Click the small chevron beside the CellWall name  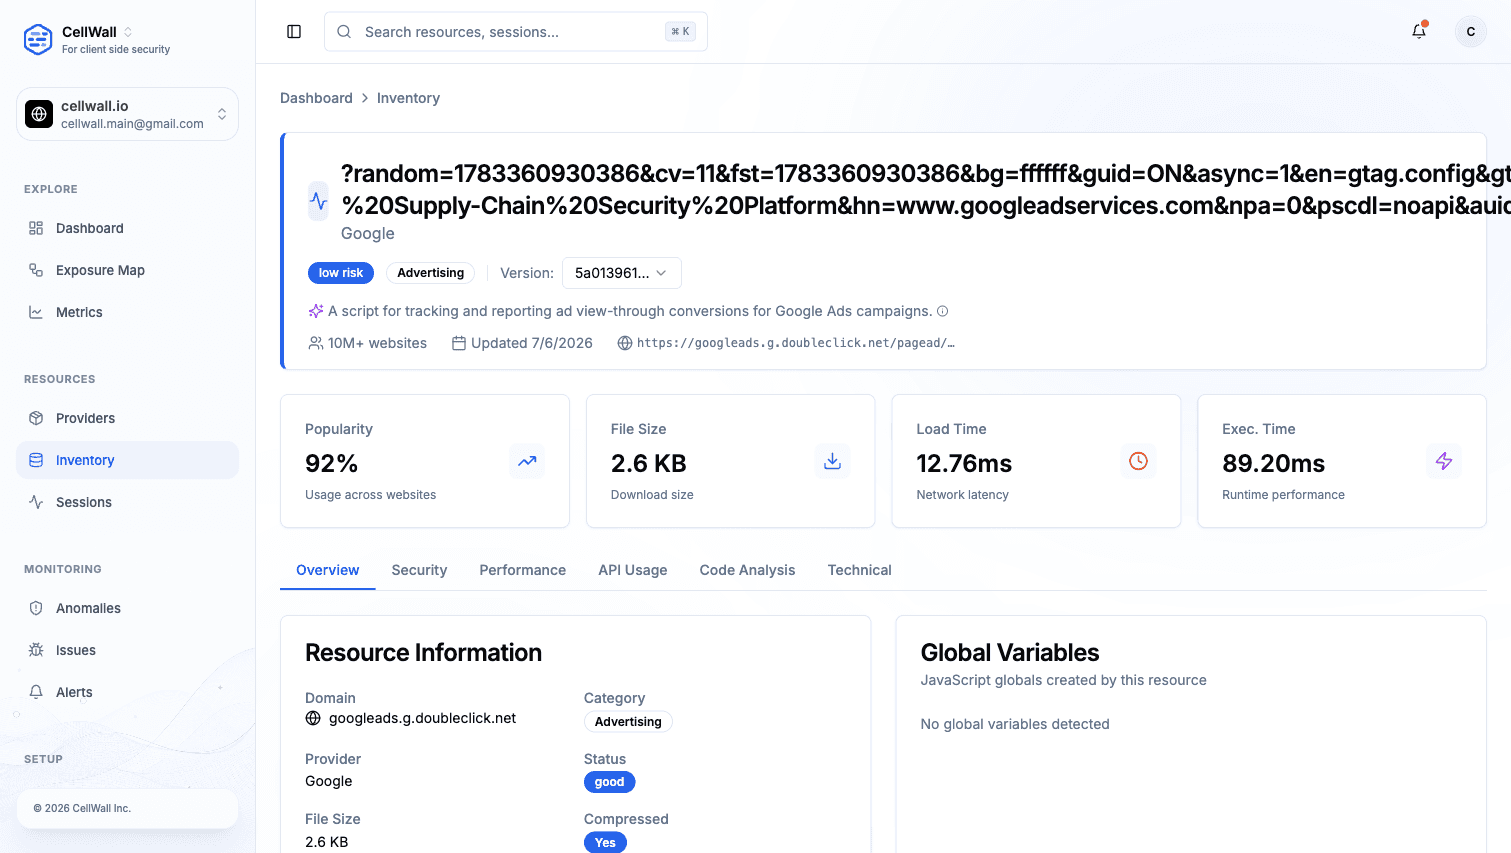tap(128, 32)
